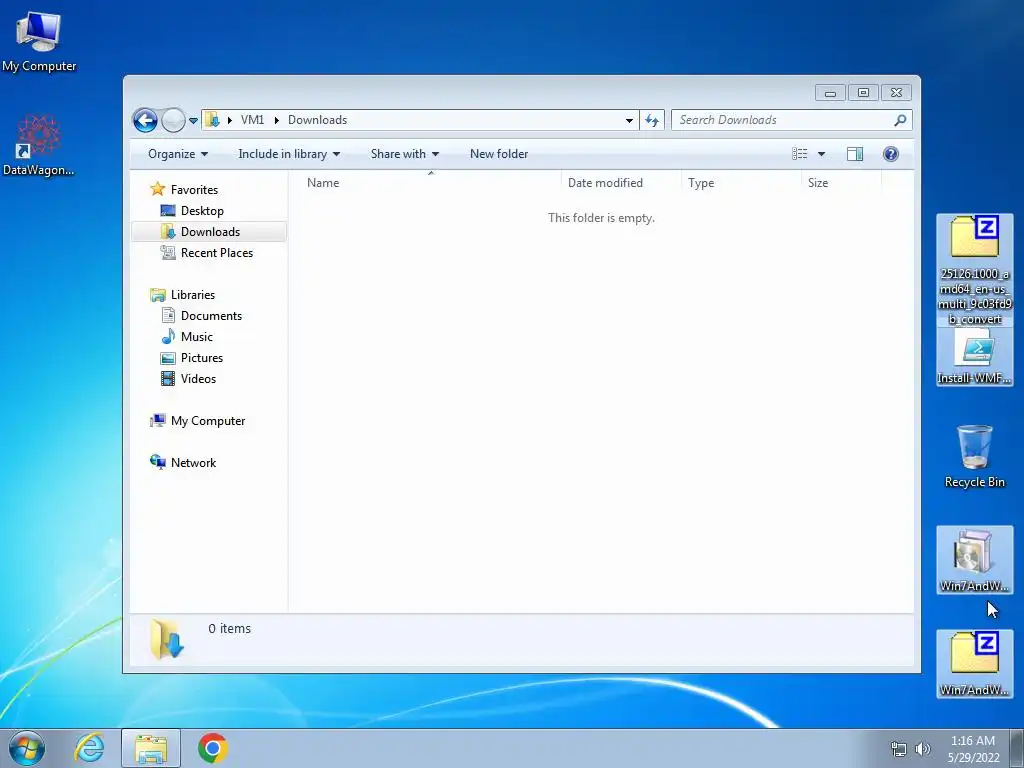Sort by the Type column header

741,183
